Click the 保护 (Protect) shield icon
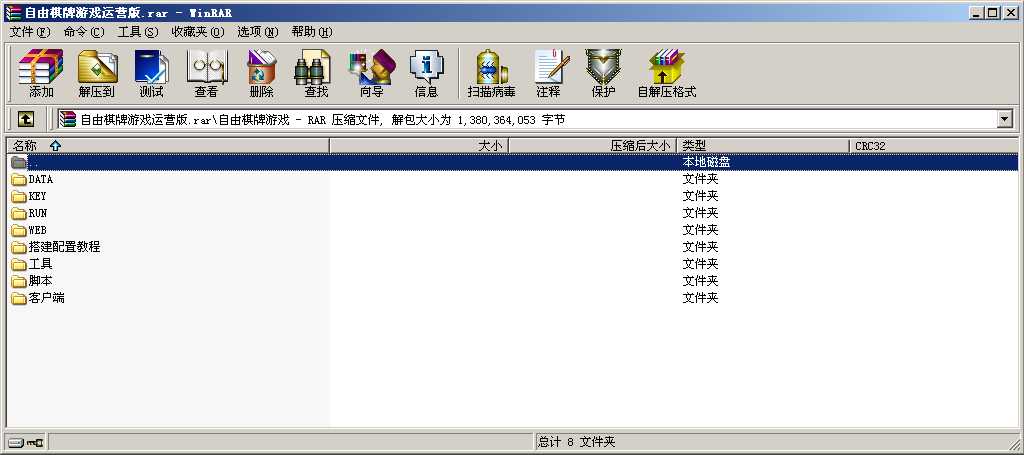1024x455 pixels. point(603,73)
